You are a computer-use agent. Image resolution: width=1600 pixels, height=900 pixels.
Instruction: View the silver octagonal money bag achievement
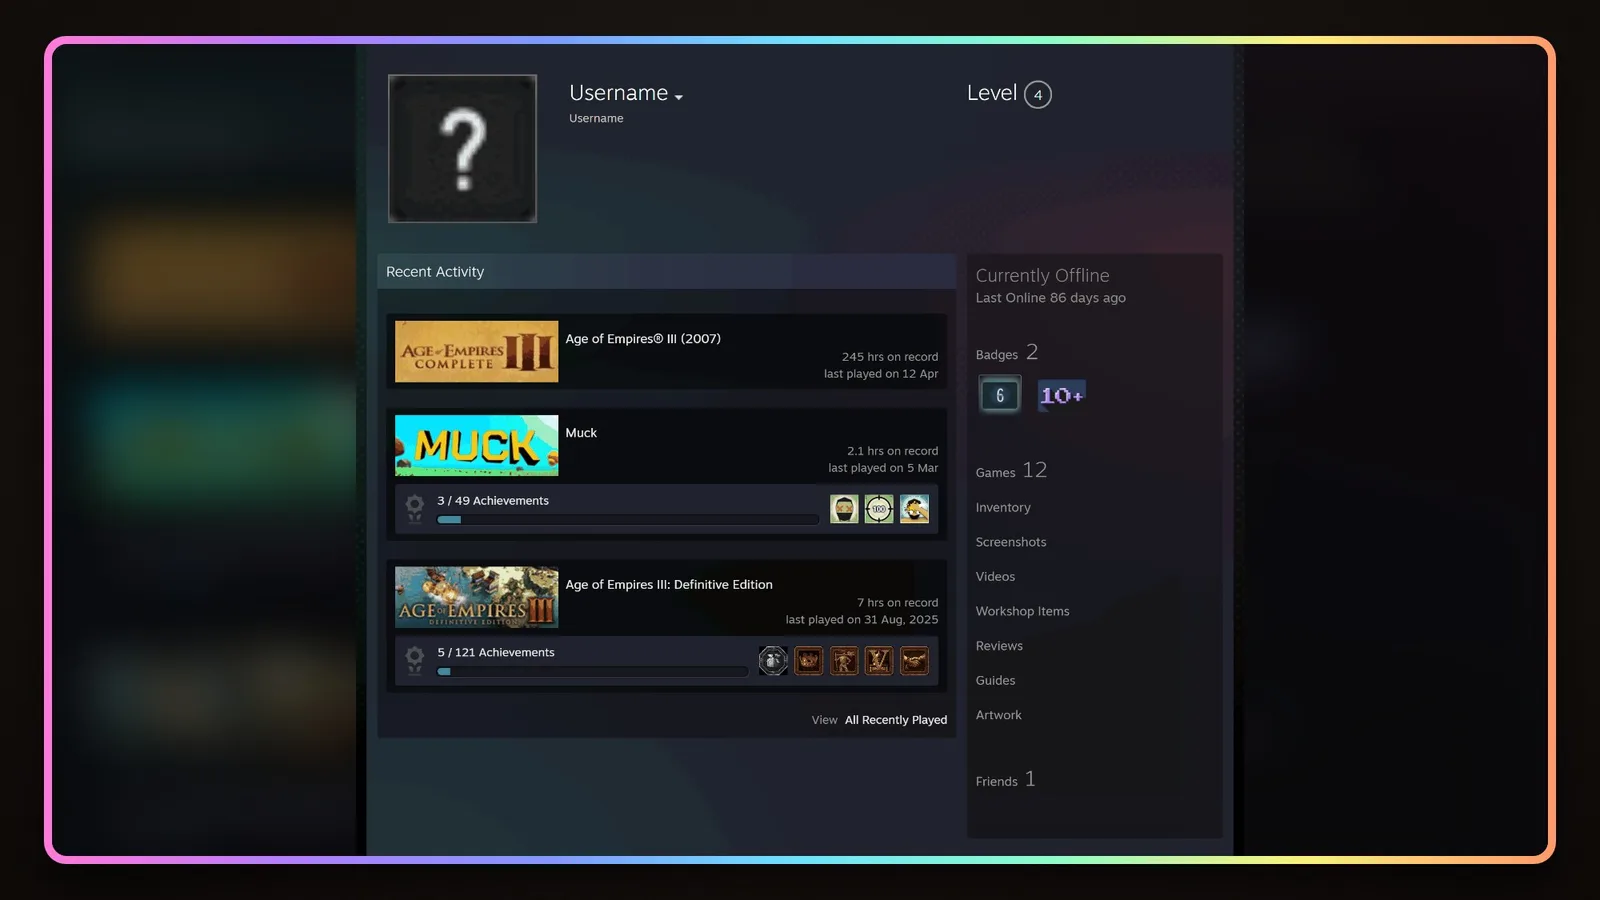[773, 660]
